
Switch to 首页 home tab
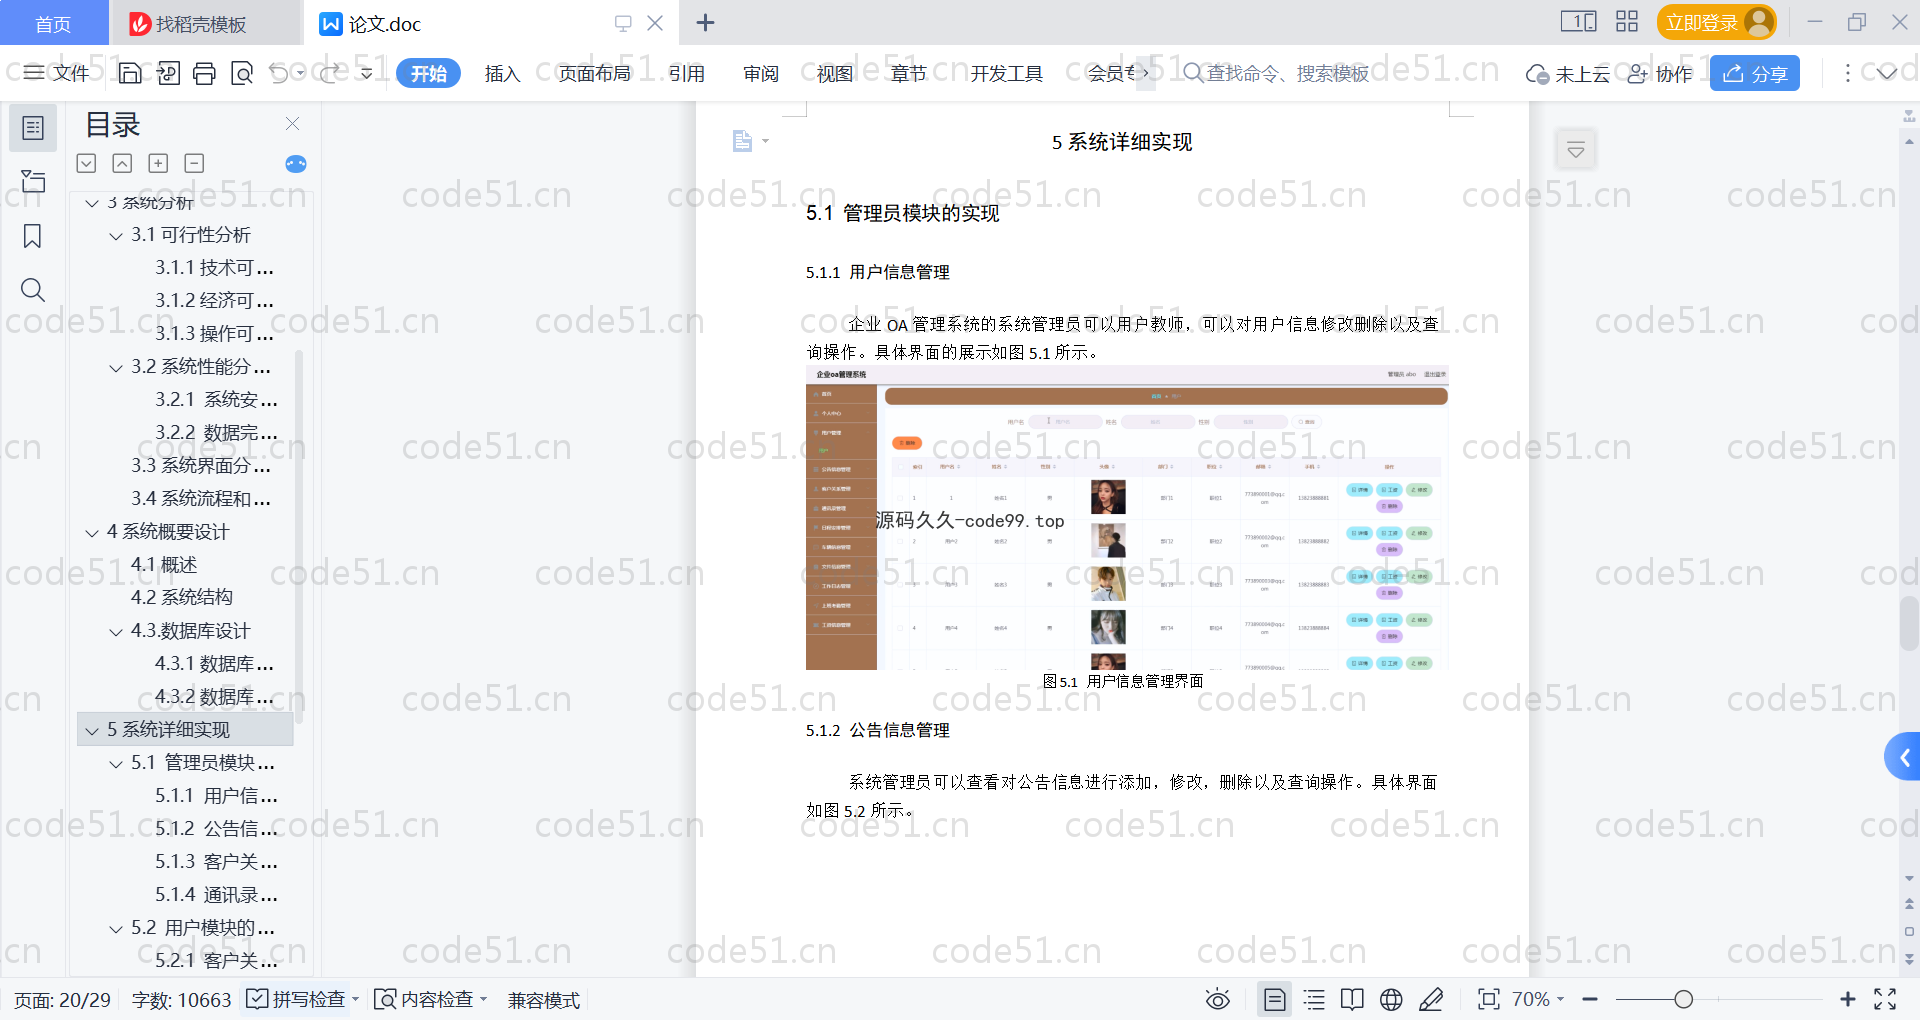click(53, 23)
